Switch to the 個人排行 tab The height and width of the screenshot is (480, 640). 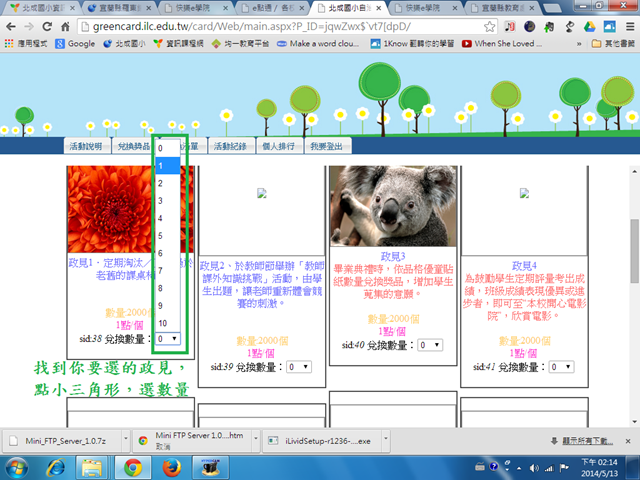(x=280, y=146)
